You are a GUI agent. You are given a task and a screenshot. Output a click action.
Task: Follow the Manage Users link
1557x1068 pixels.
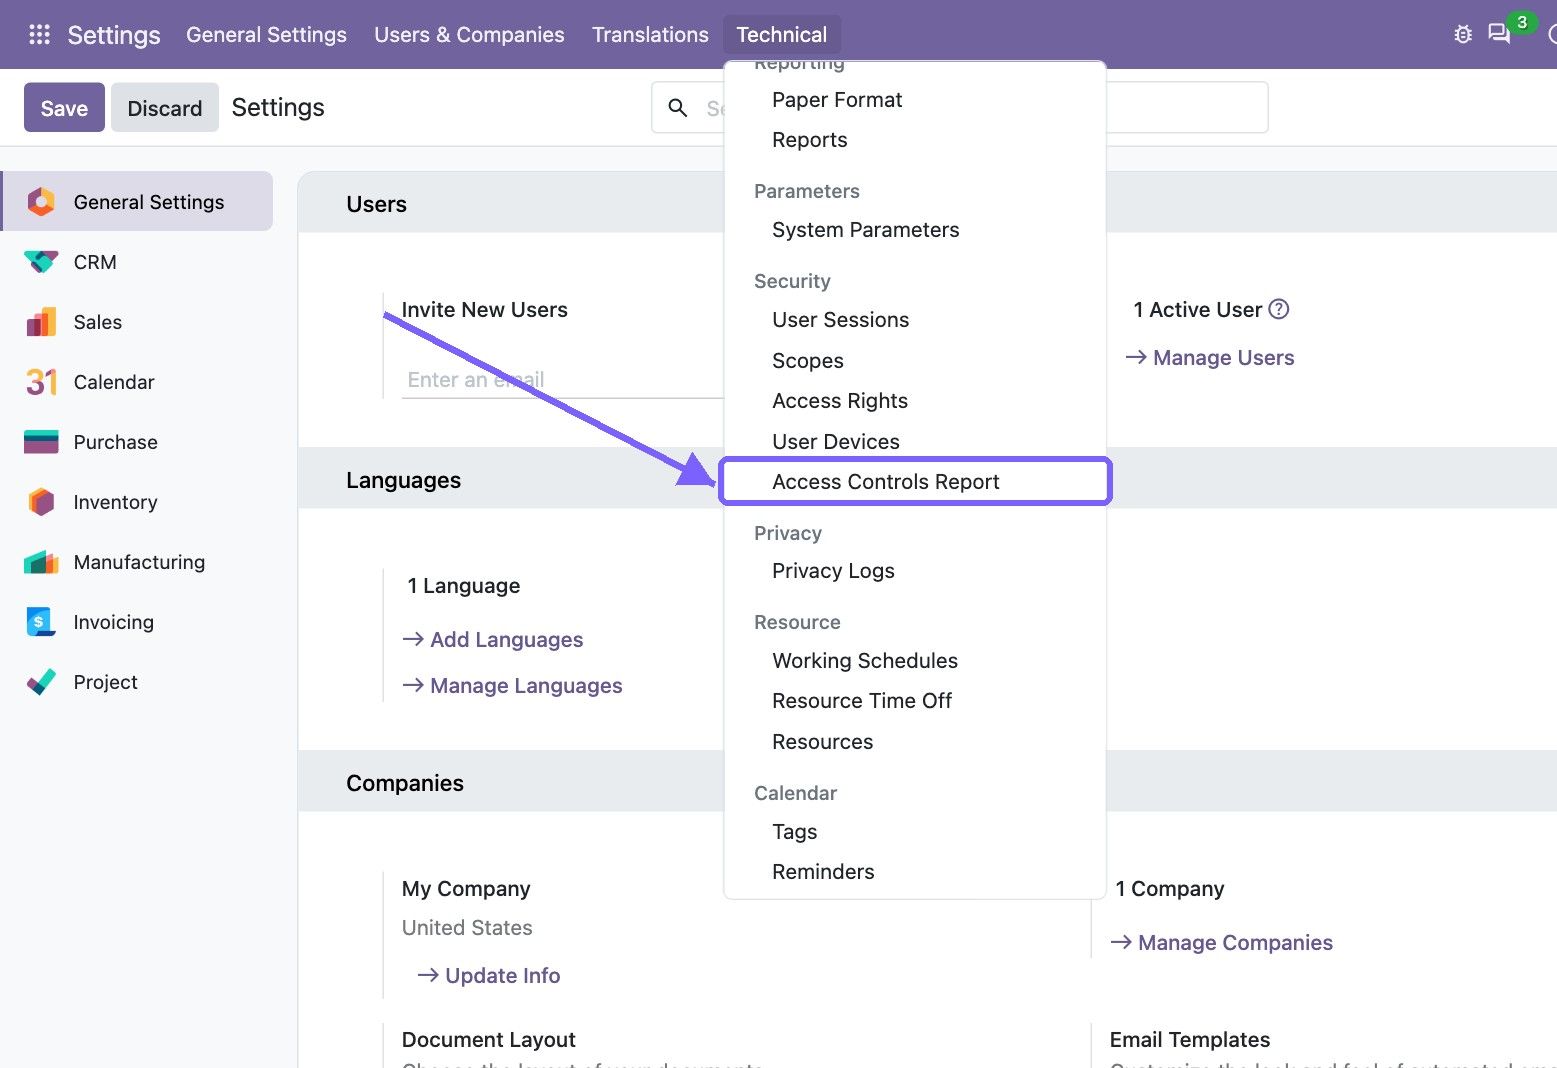1210,358
